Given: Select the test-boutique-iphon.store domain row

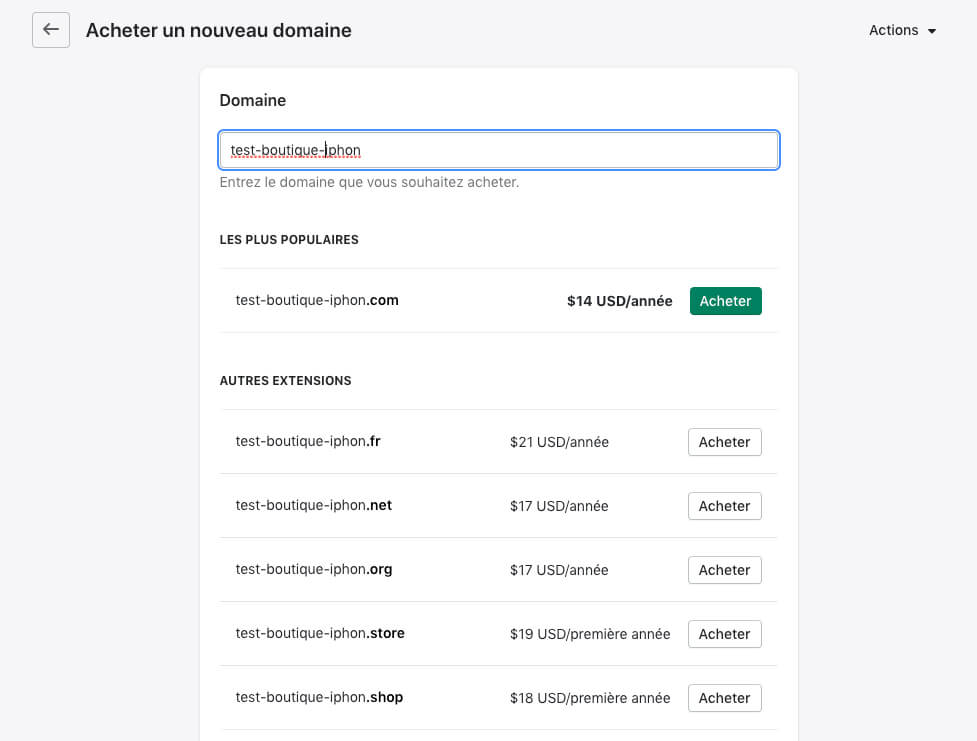Looking at the screenshot, I should (x=498, y=634).
